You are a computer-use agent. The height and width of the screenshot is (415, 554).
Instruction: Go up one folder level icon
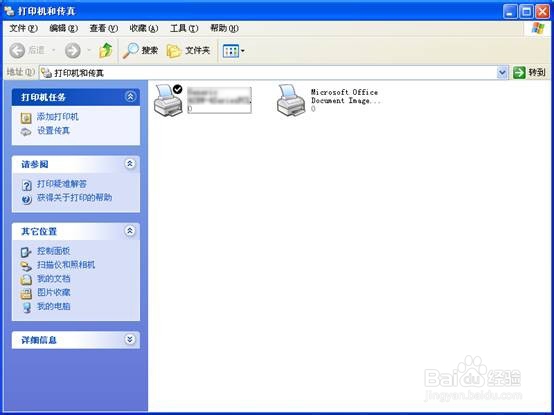[106, 51]
